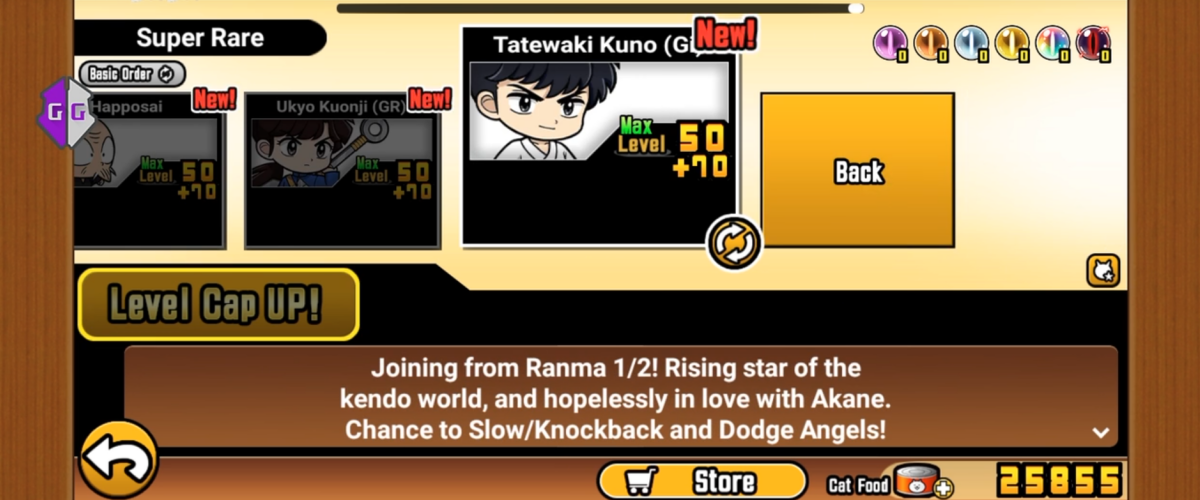Screen dimensions: 1200x500
Task: Tap the orange Catseye icon
Action: 930,44
